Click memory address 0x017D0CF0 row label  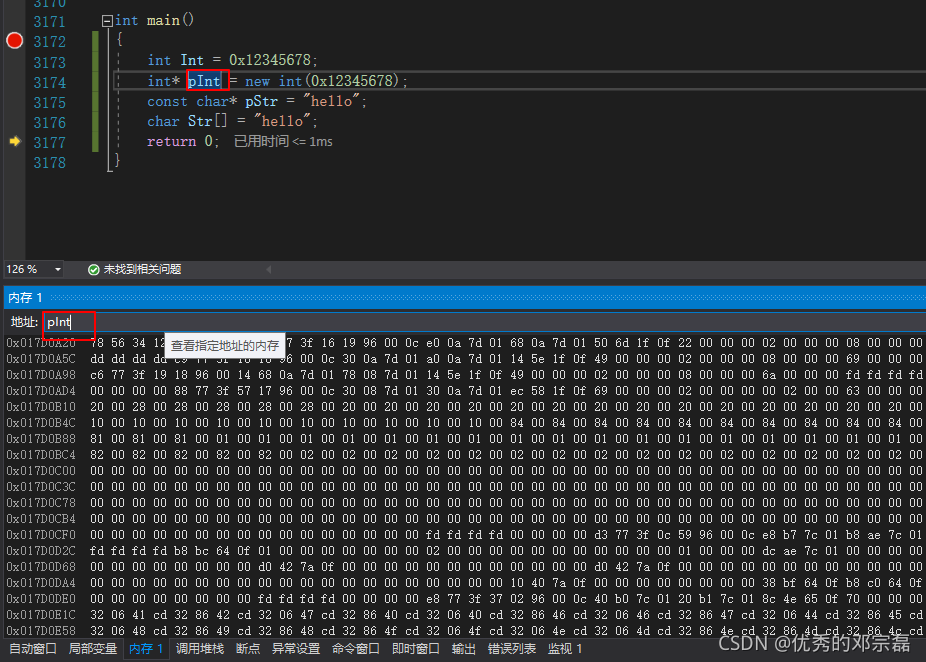(x=41, y=534)
